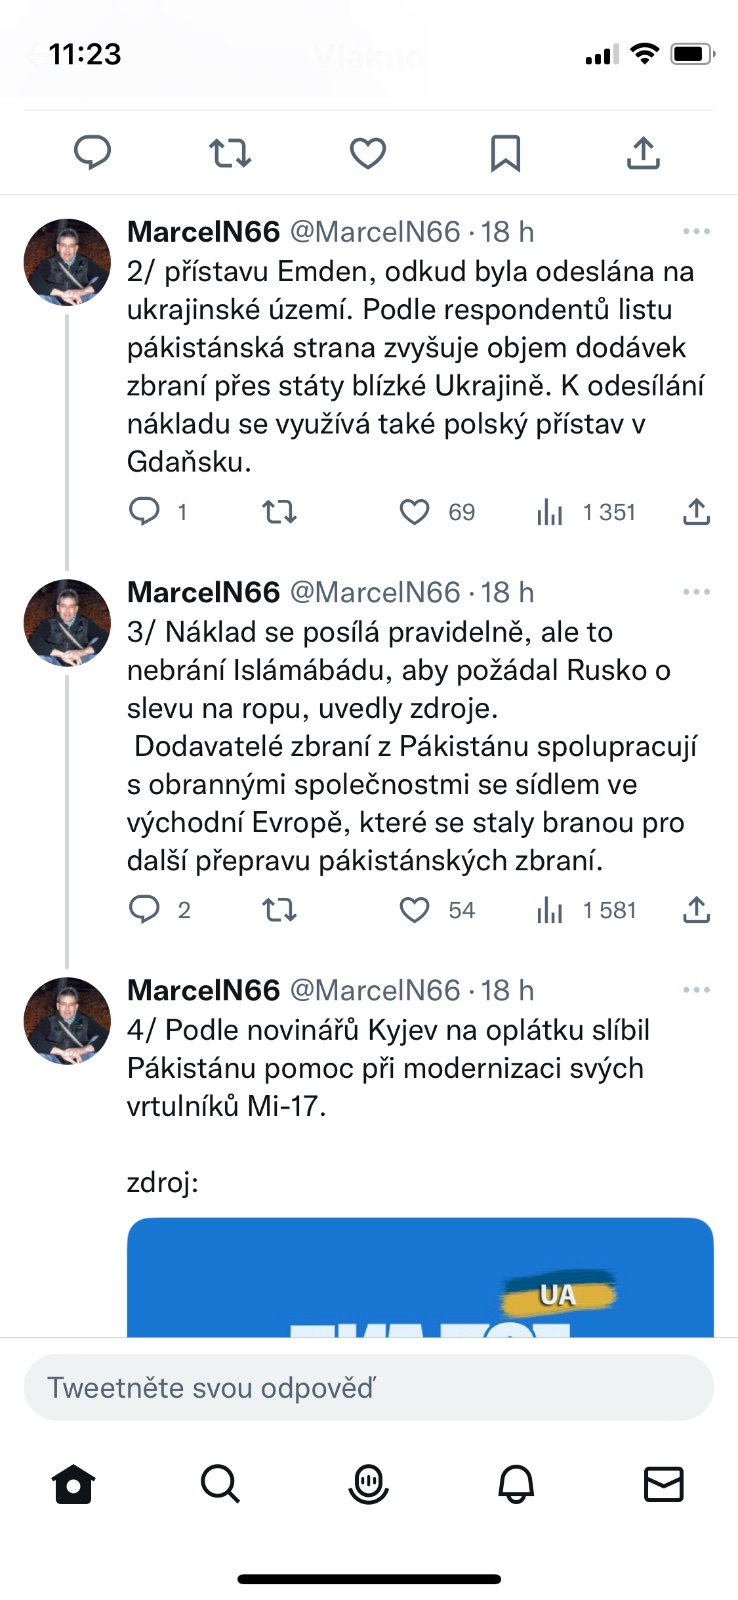738x1600 pixels.
Task: Retweet the 3/ tweet about Islámábád
Action: [279, 910]
